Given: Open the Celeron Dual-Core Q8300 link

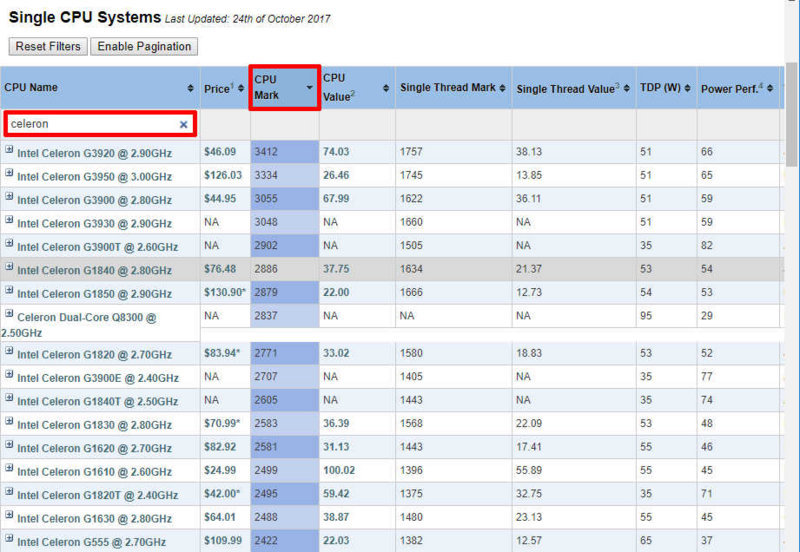Looking at the screenshot, I should pos(87,317).
